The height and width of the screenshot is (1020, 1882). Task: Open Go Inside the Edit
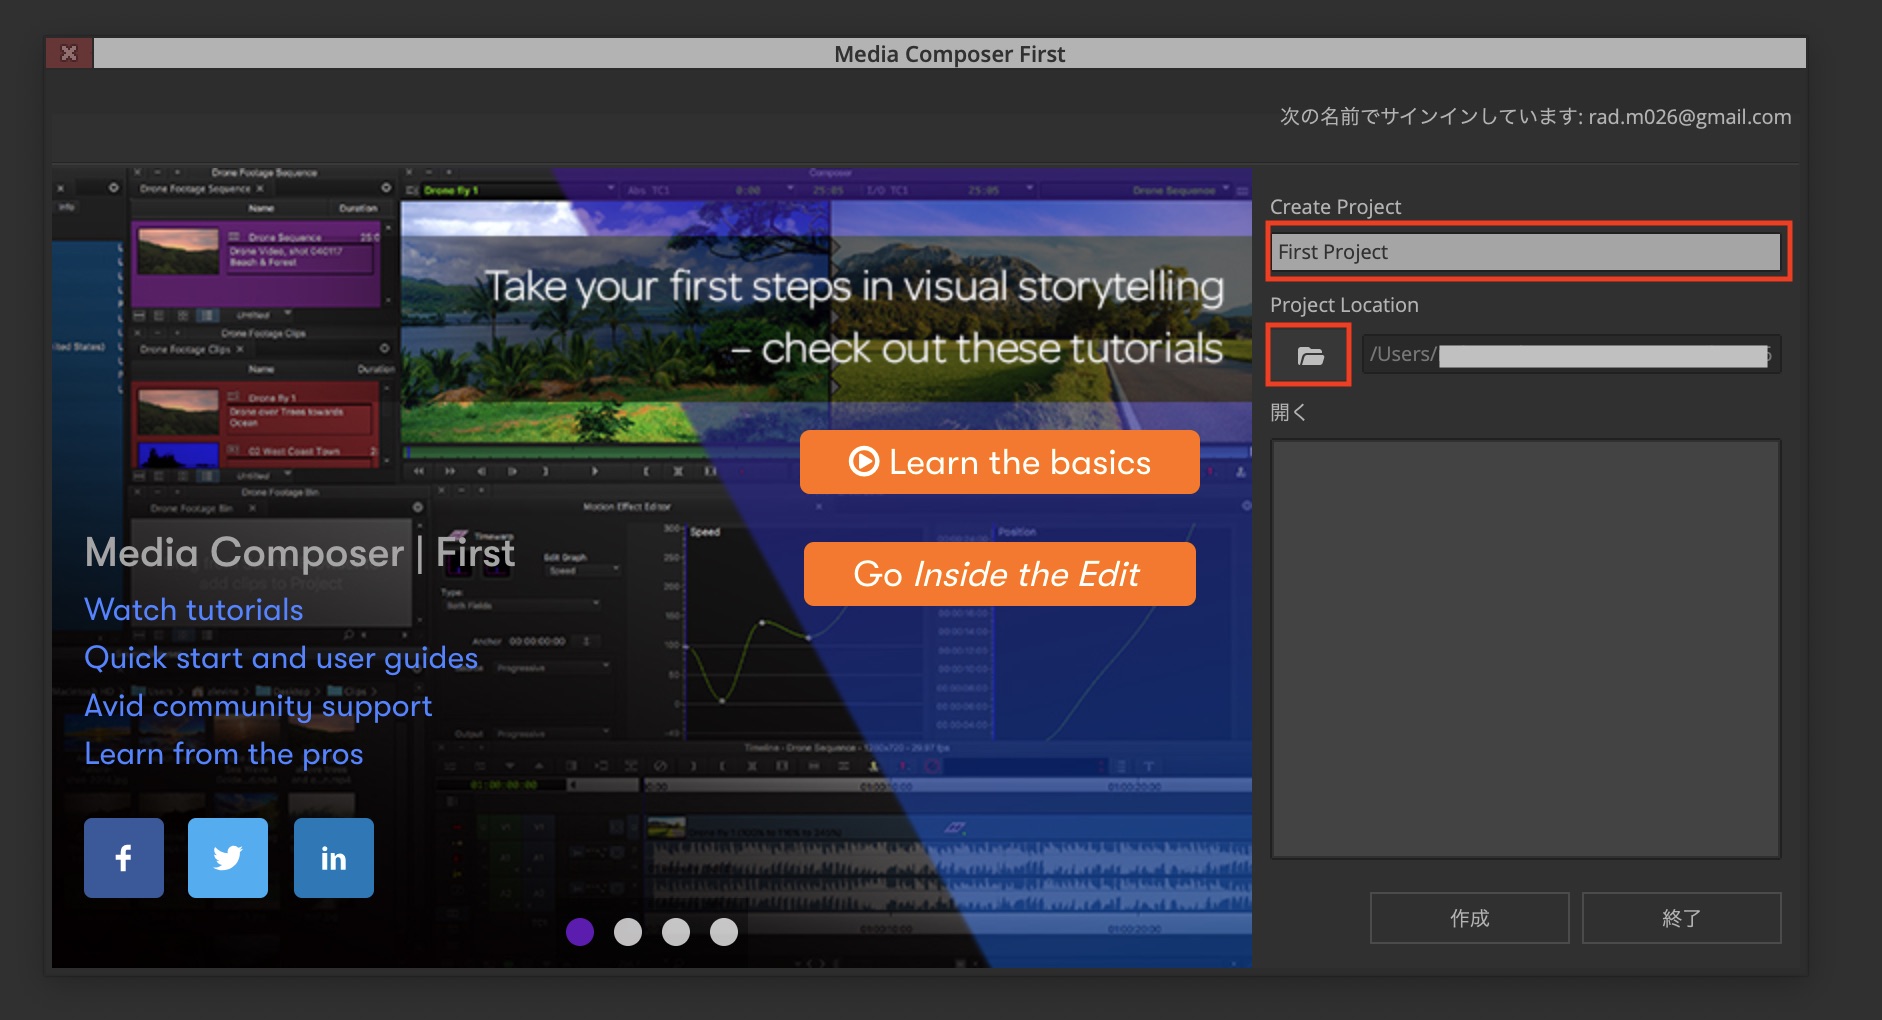1000,574
